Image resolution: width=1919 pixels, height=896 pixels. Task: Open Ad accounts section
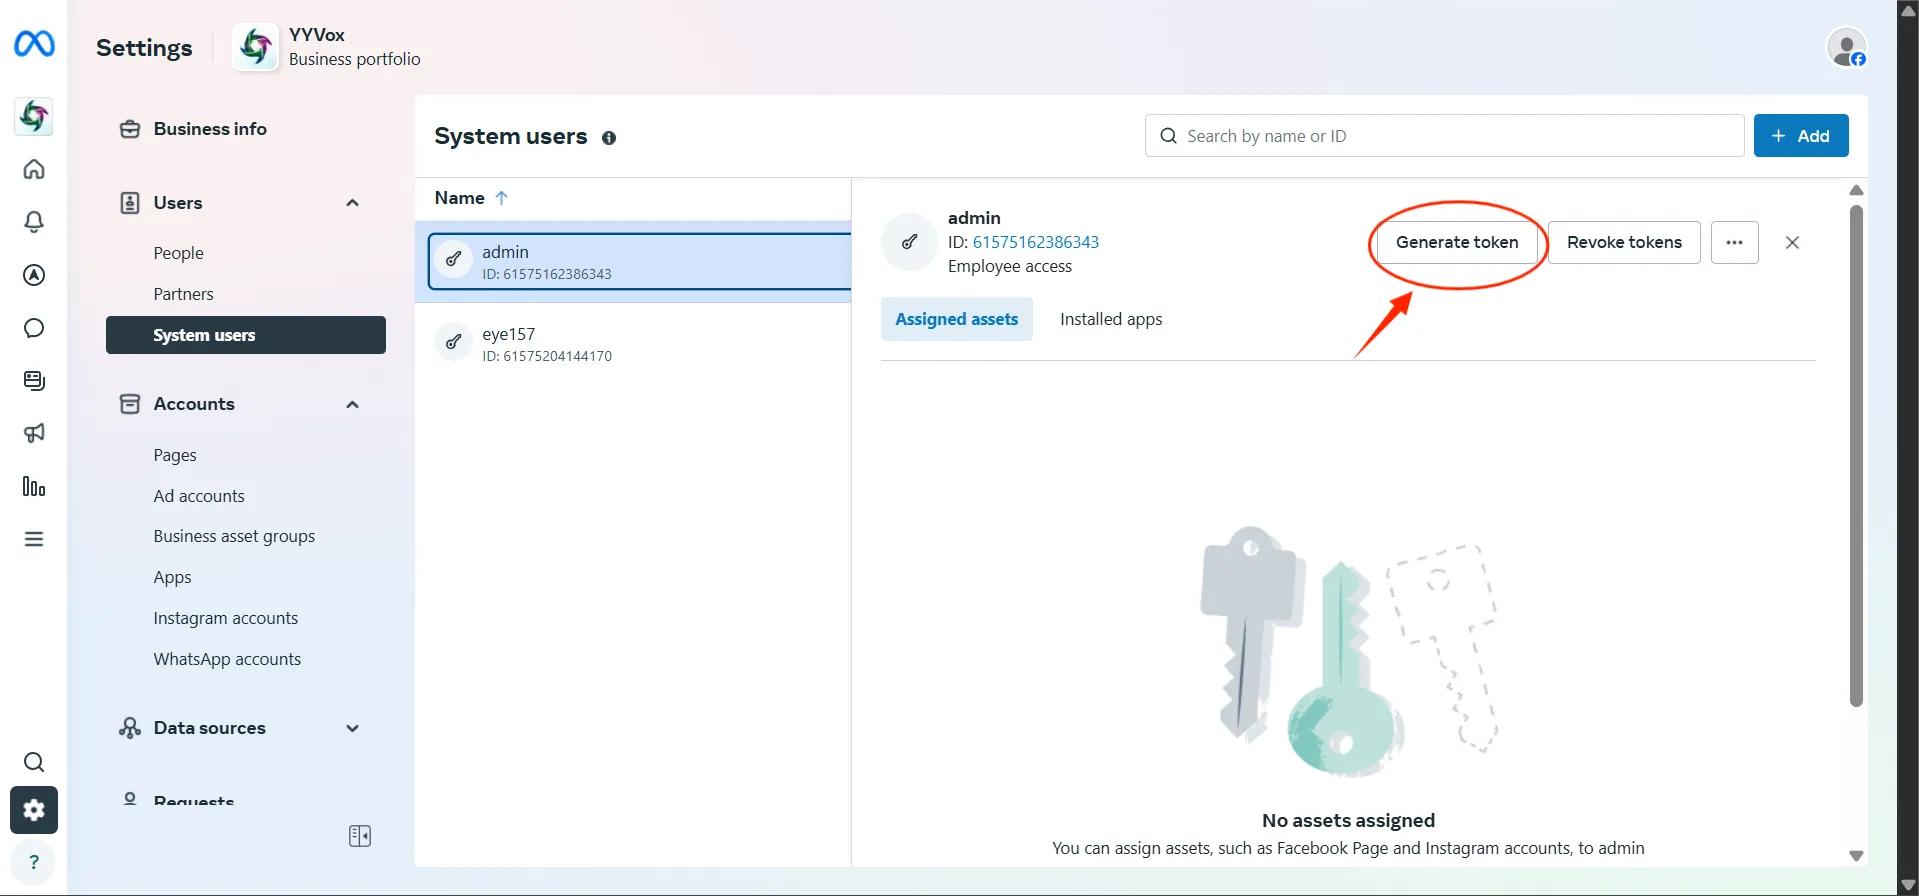199,496
